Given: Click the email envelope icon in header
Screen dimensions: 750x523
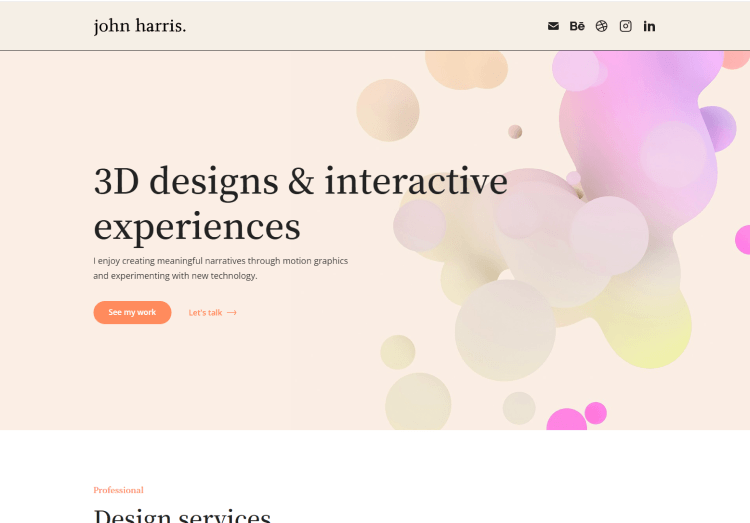Looking at the screenshot, I should pyautogui.click(x=553, y=26).
